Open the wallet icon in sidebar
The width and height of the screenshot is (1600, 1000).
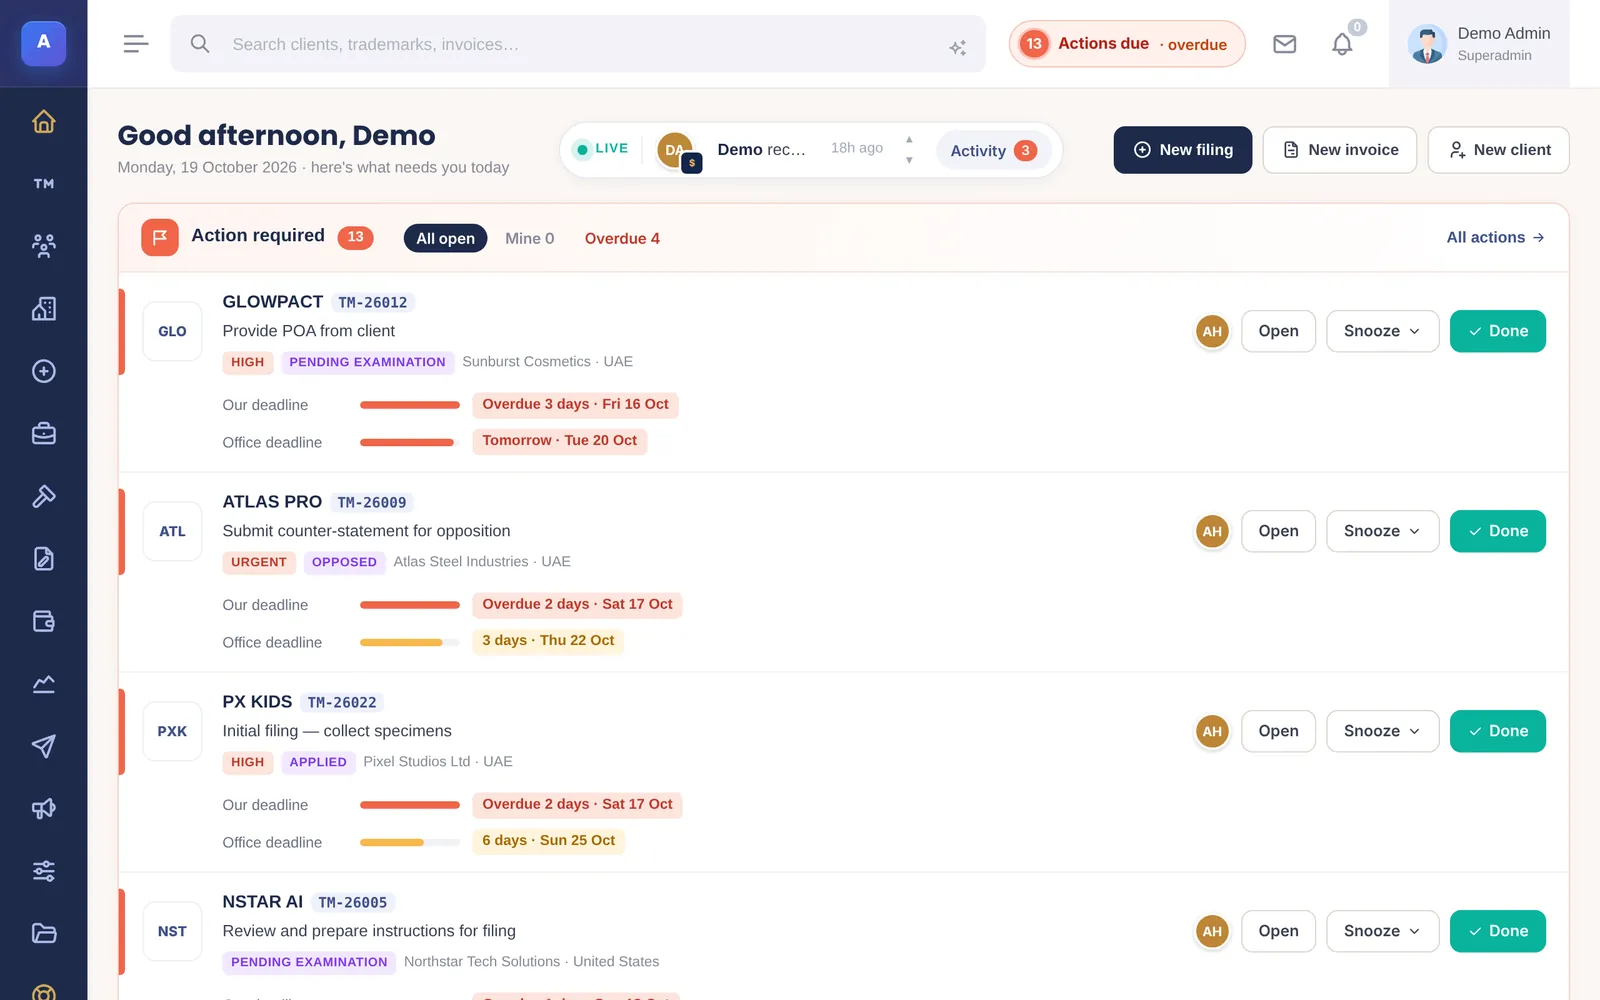pos(43,621)
